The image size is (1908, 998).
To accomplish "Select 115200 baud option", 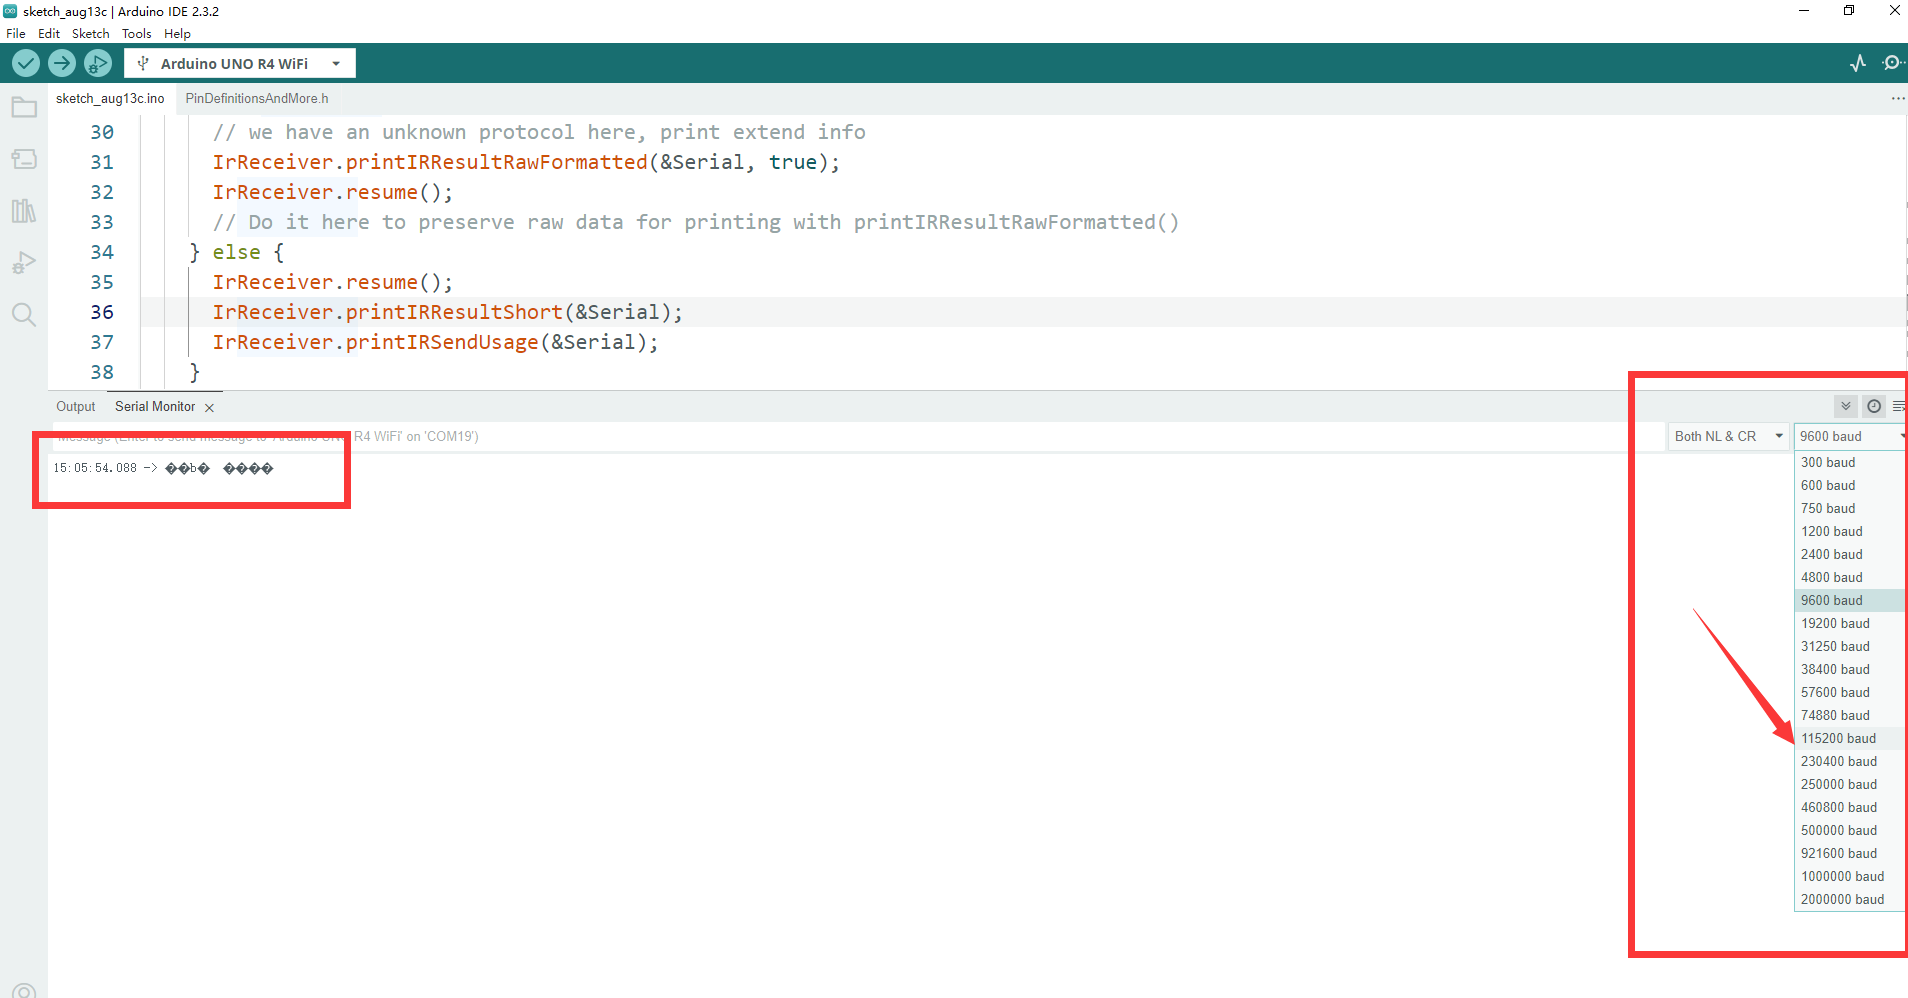I will pyautogui.click(x=1849, y=738).
